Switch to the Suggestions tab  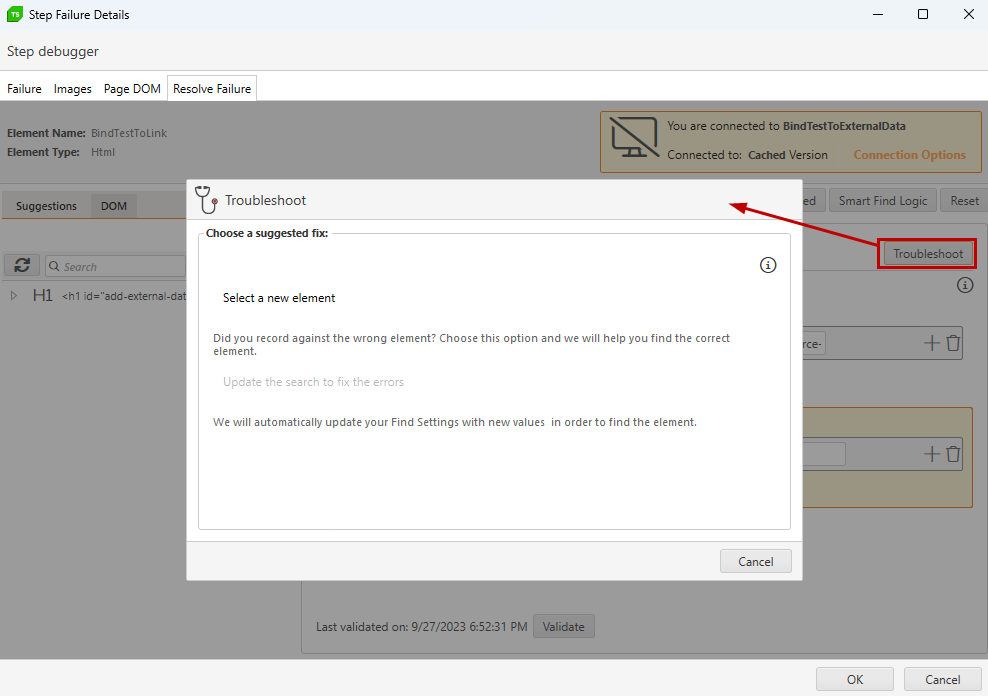coord(46,206)
